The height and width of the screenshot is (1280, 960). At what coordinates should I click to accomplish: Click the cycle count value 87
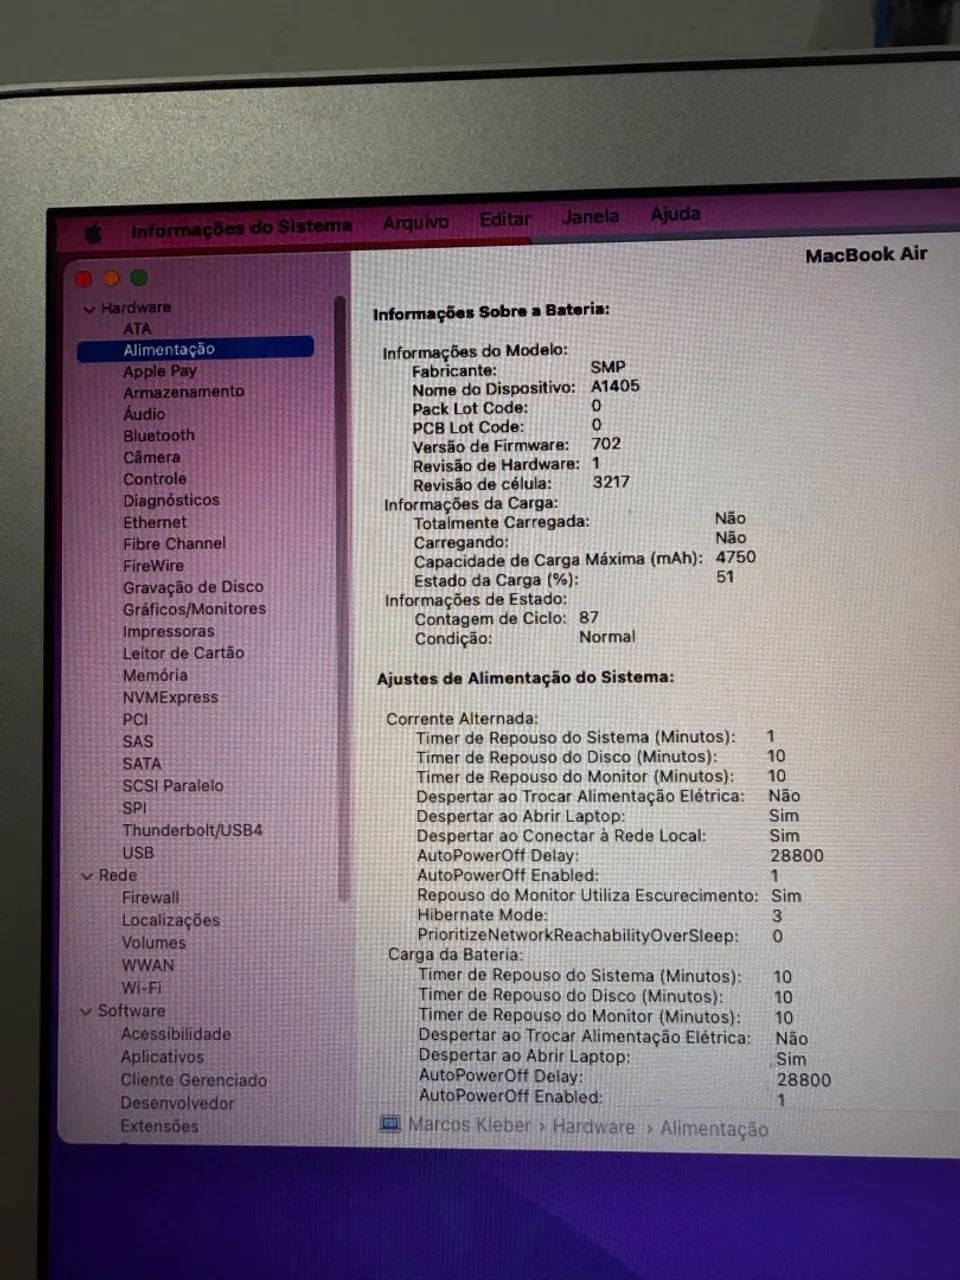(589, 618)
